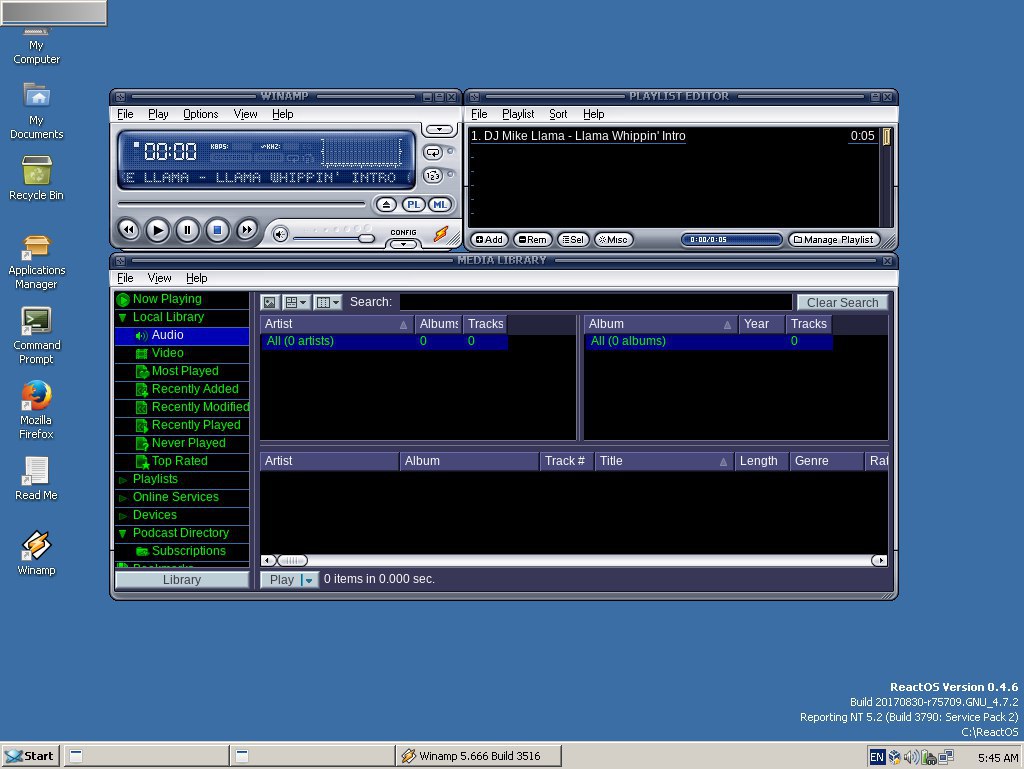Expand the Online Services tree node
Viewport: 1024px width, 769px height.
(122, 497)
